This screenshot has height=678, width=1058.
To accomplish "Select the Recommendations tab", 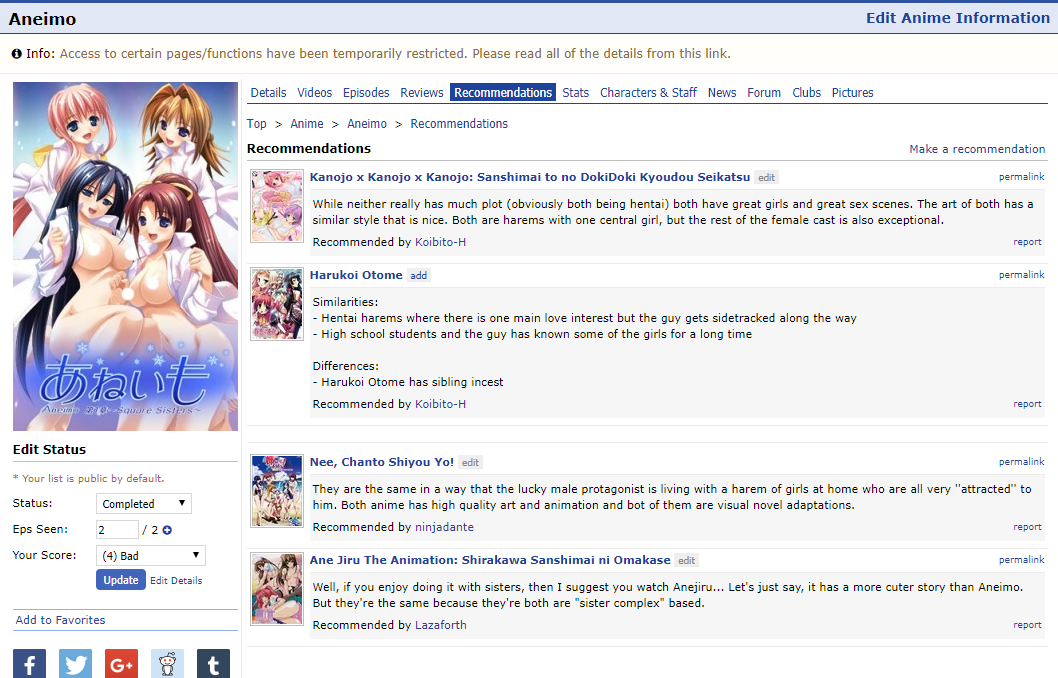I will click(503, 92).
